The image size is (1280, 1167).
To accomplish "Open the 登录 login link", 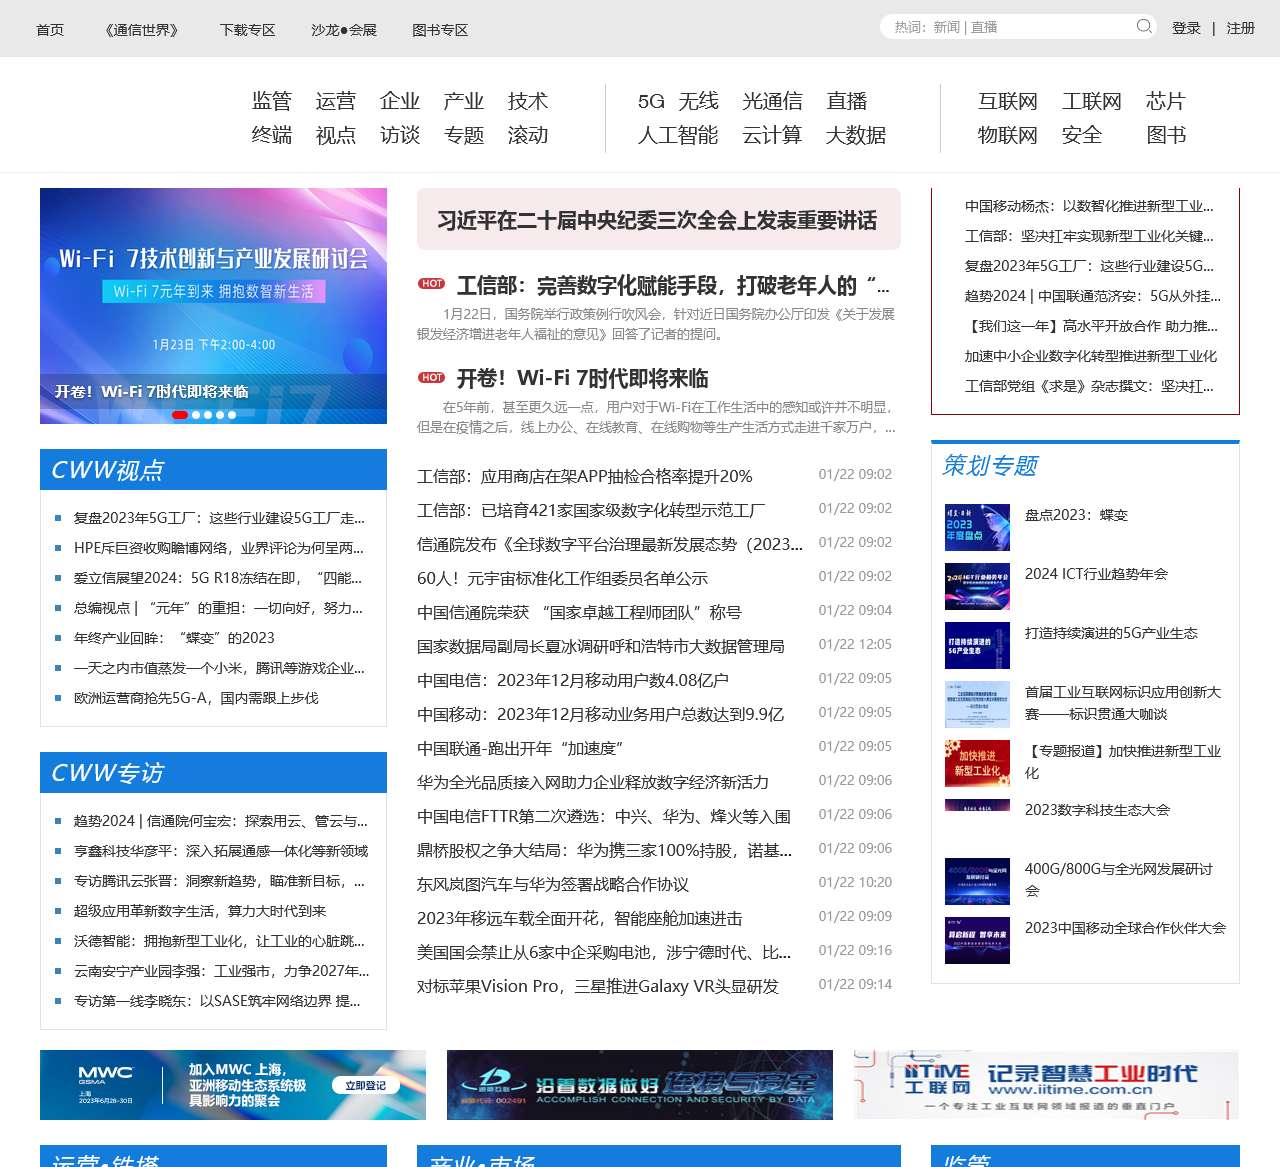I will [1186, 28].
